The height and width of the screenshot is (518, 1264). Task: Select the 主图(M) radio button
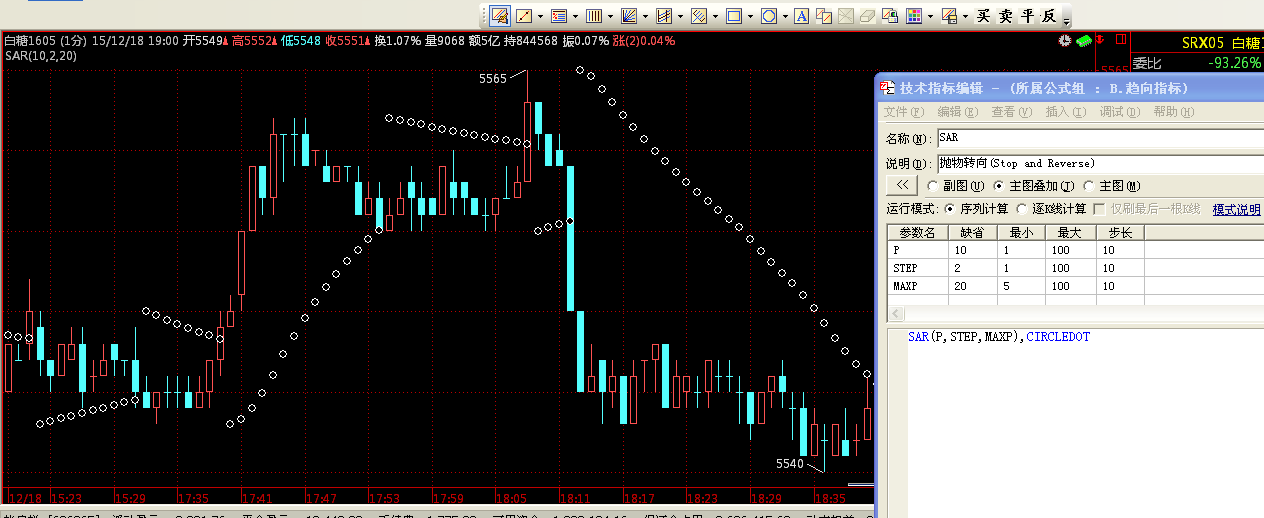coord(1089,186)
